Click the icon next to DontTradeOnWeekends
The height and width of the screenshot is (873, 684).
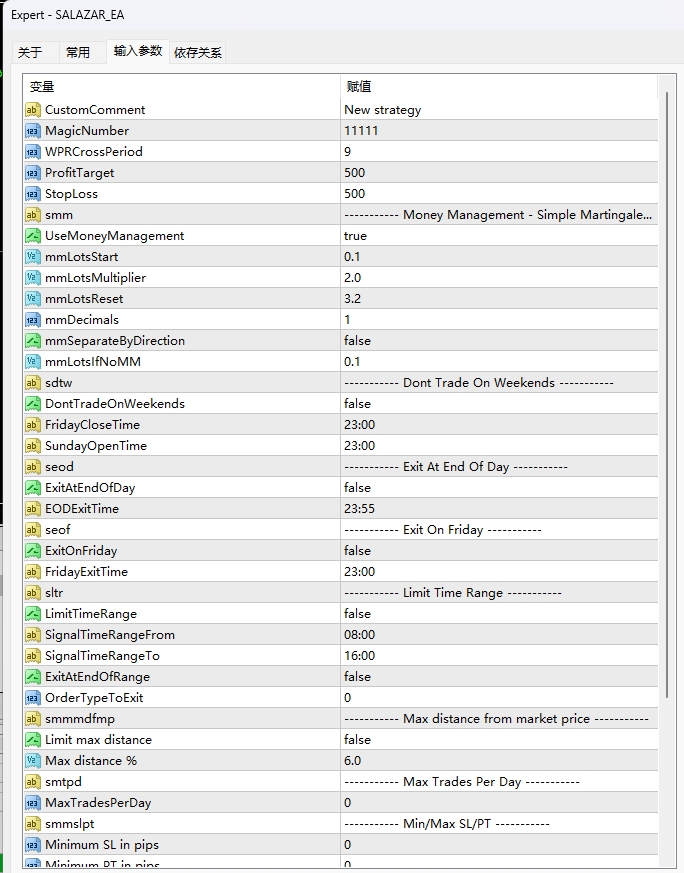[x=33, y=404]
